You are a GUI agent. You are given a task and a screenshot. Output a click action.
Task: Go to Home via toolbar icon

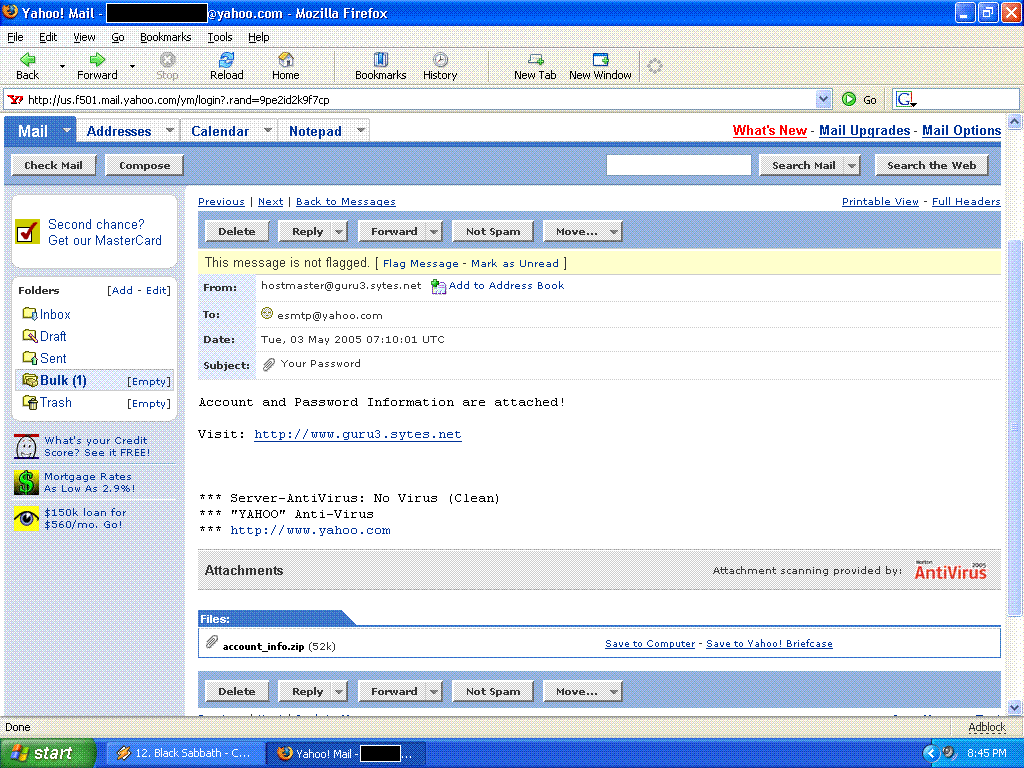tap(285, 60)
